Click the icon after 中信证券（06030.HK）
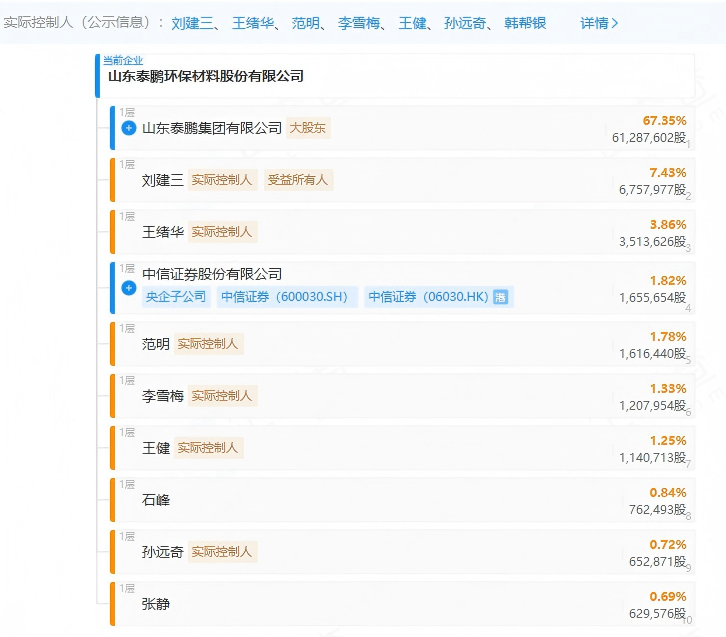 coord(501,297)
